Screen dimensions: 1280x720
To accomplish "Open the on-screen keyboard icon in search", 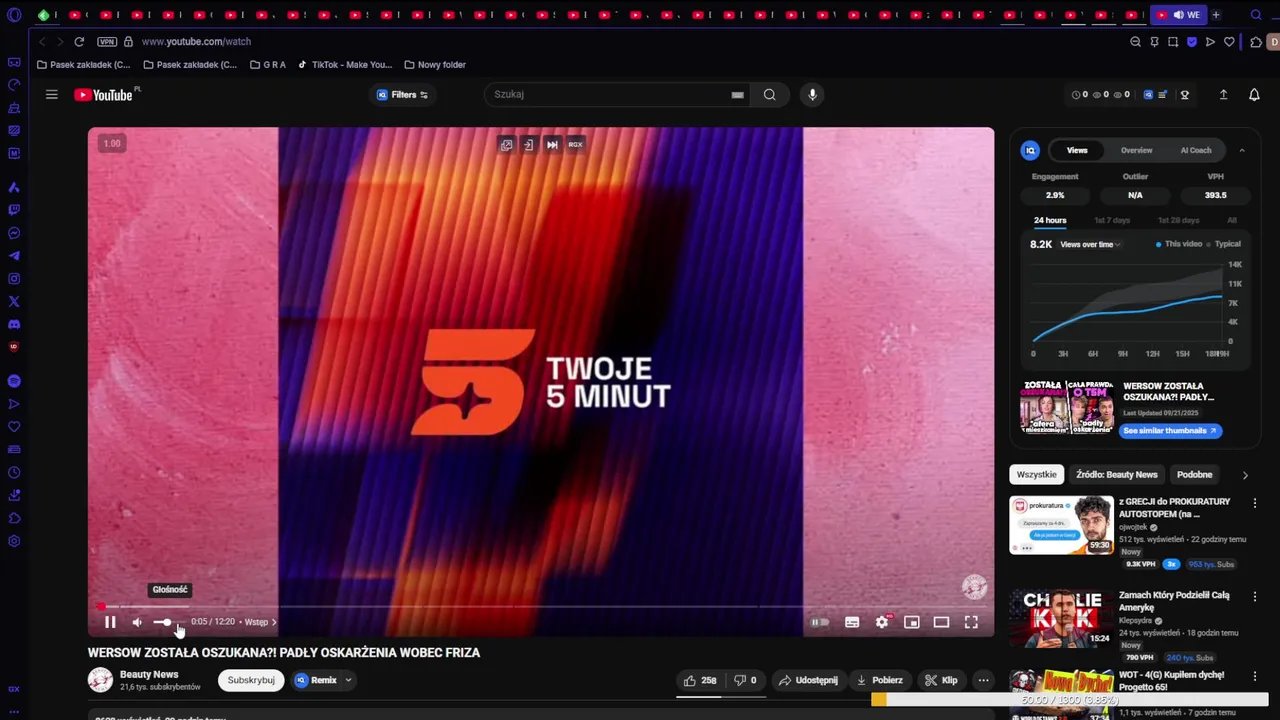I will point(737,95).
